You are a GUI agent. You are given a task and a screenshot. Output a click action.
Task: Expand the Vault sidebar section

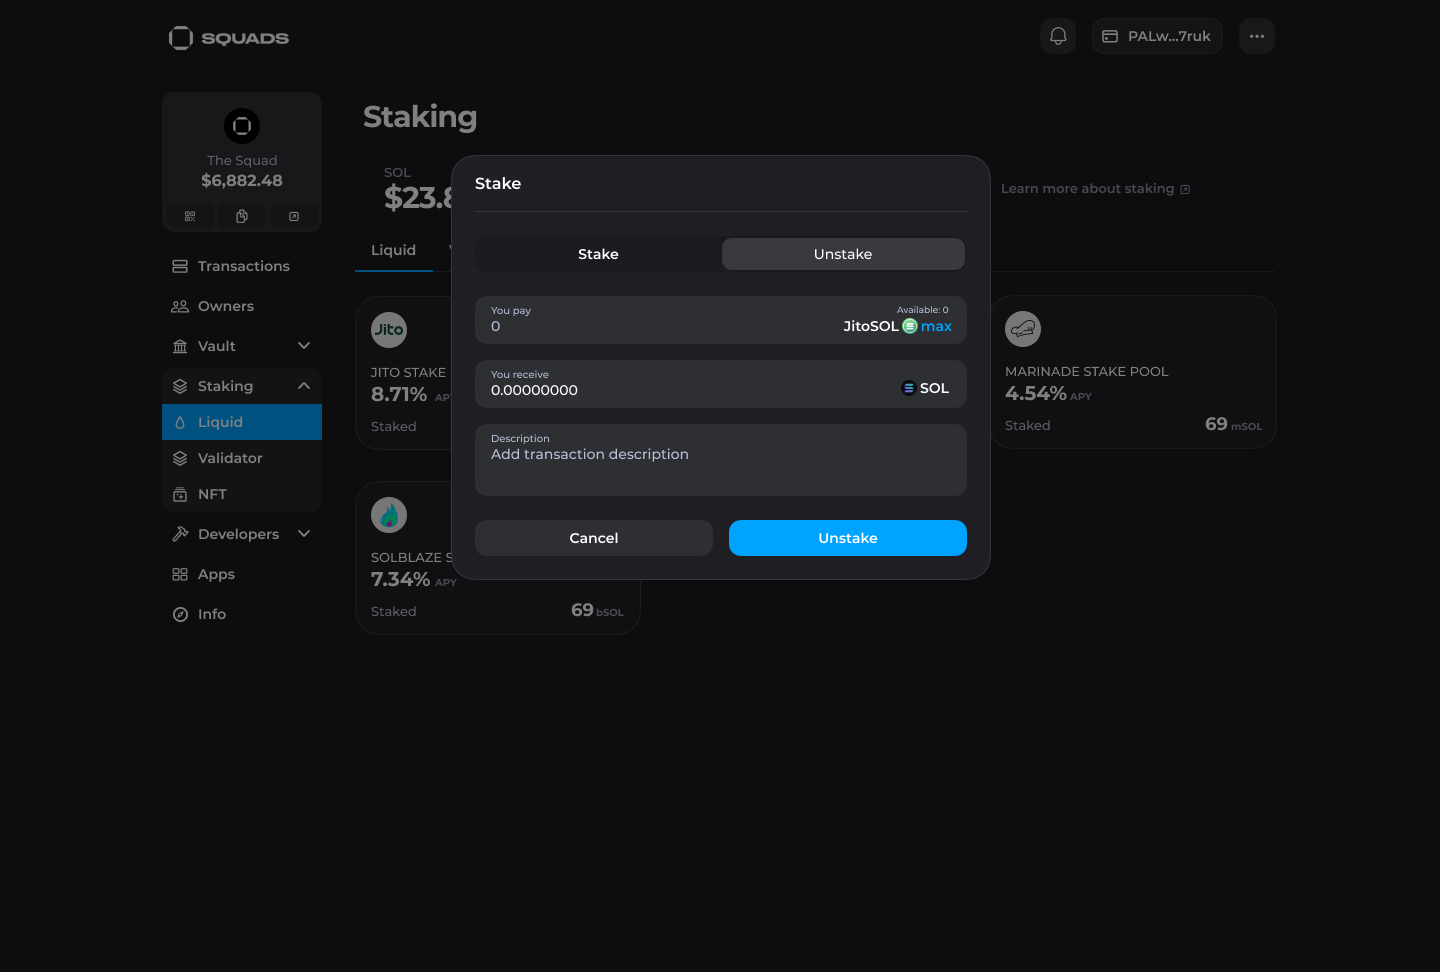tap(304, 346)
